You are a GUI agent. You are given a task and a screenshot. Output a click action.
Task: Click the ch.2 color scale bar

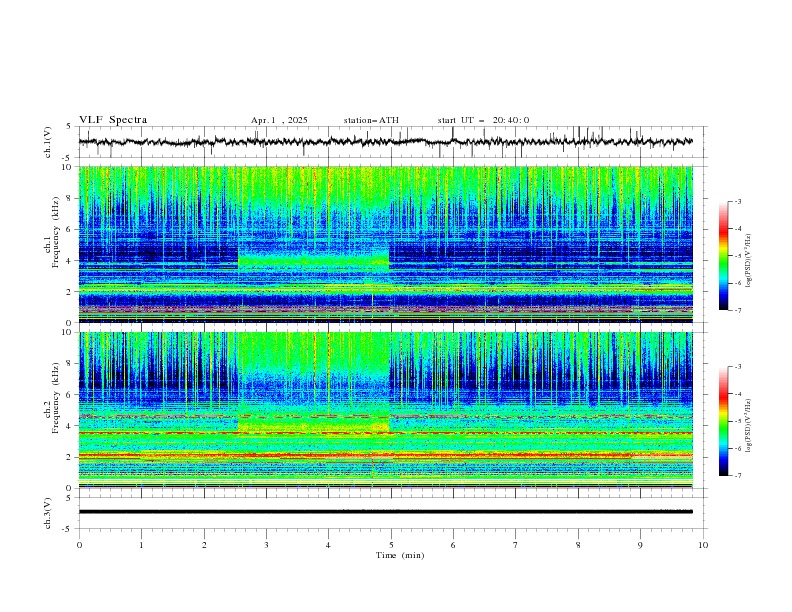723,421
